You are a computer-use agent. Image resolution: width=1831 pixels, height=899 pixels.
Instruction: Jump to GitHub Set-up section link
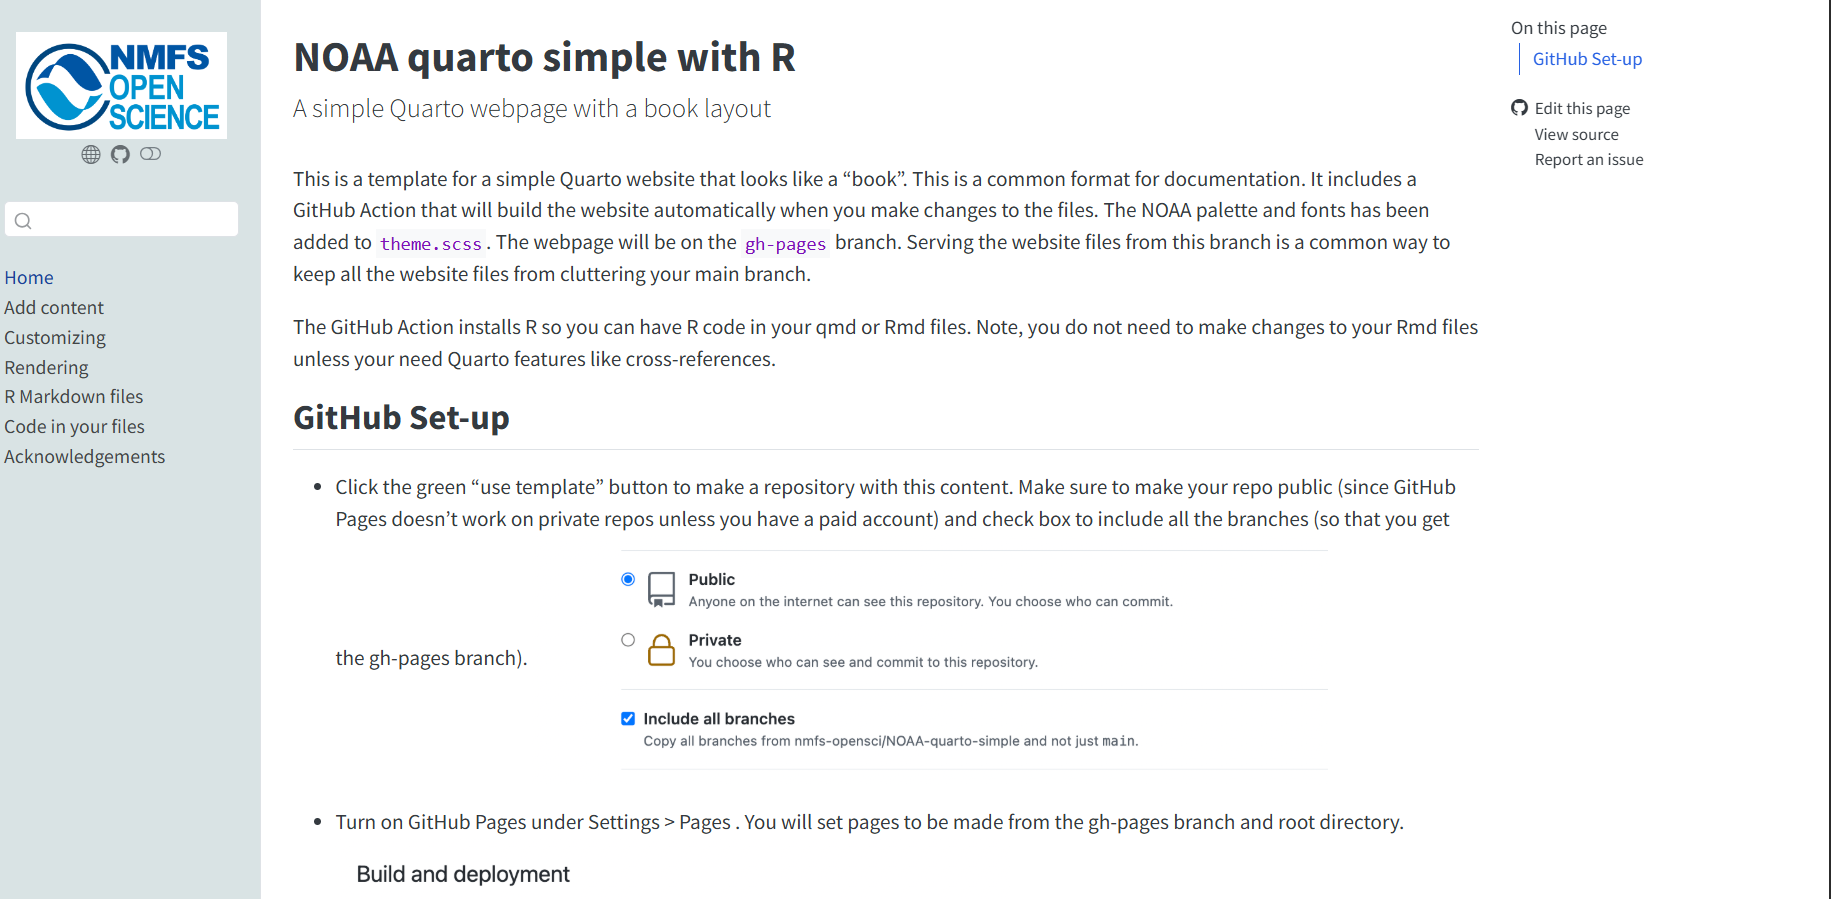tap(1587, 59)
